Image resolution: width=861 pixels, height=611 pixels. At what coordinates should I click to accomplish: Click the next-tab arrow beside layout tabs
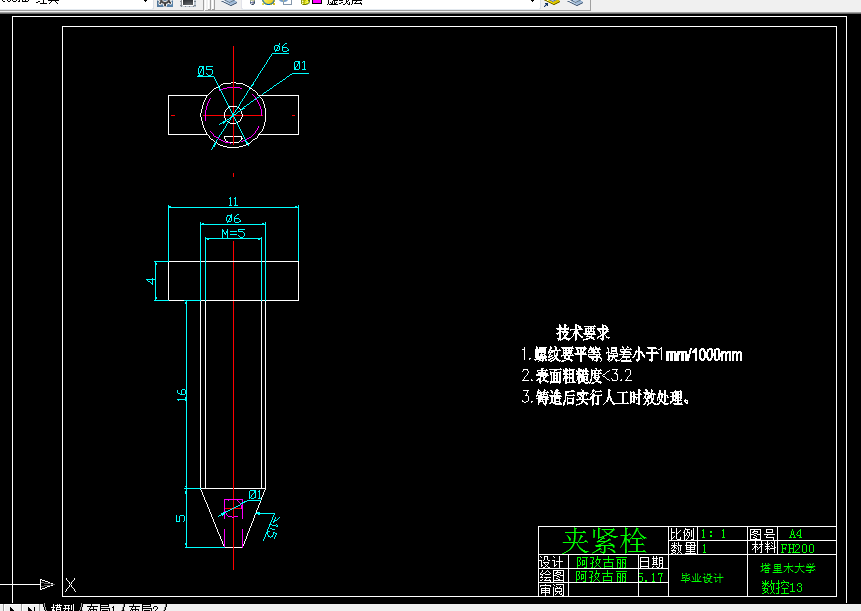tap(12, 608)
